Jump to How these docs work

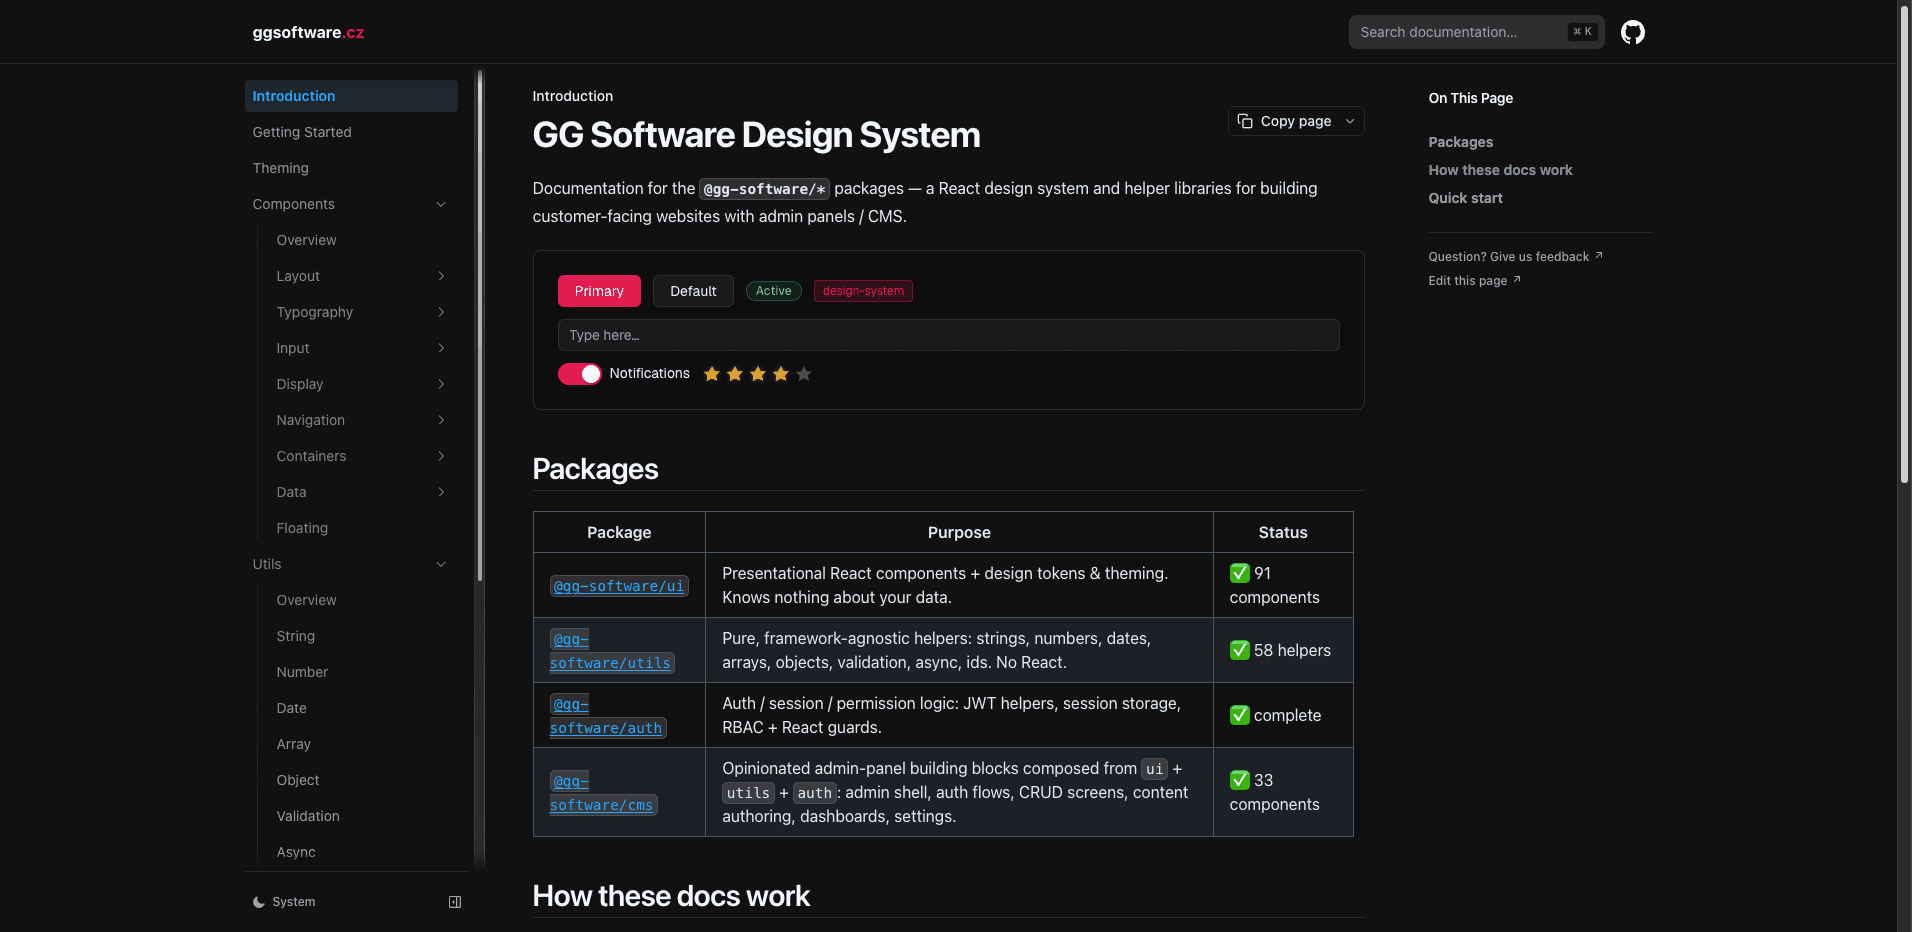coord(1500,170)
